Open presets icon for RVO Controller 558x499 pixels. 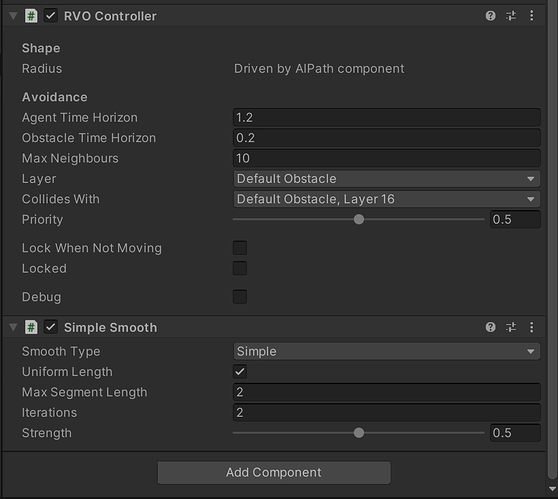[511, 16]
